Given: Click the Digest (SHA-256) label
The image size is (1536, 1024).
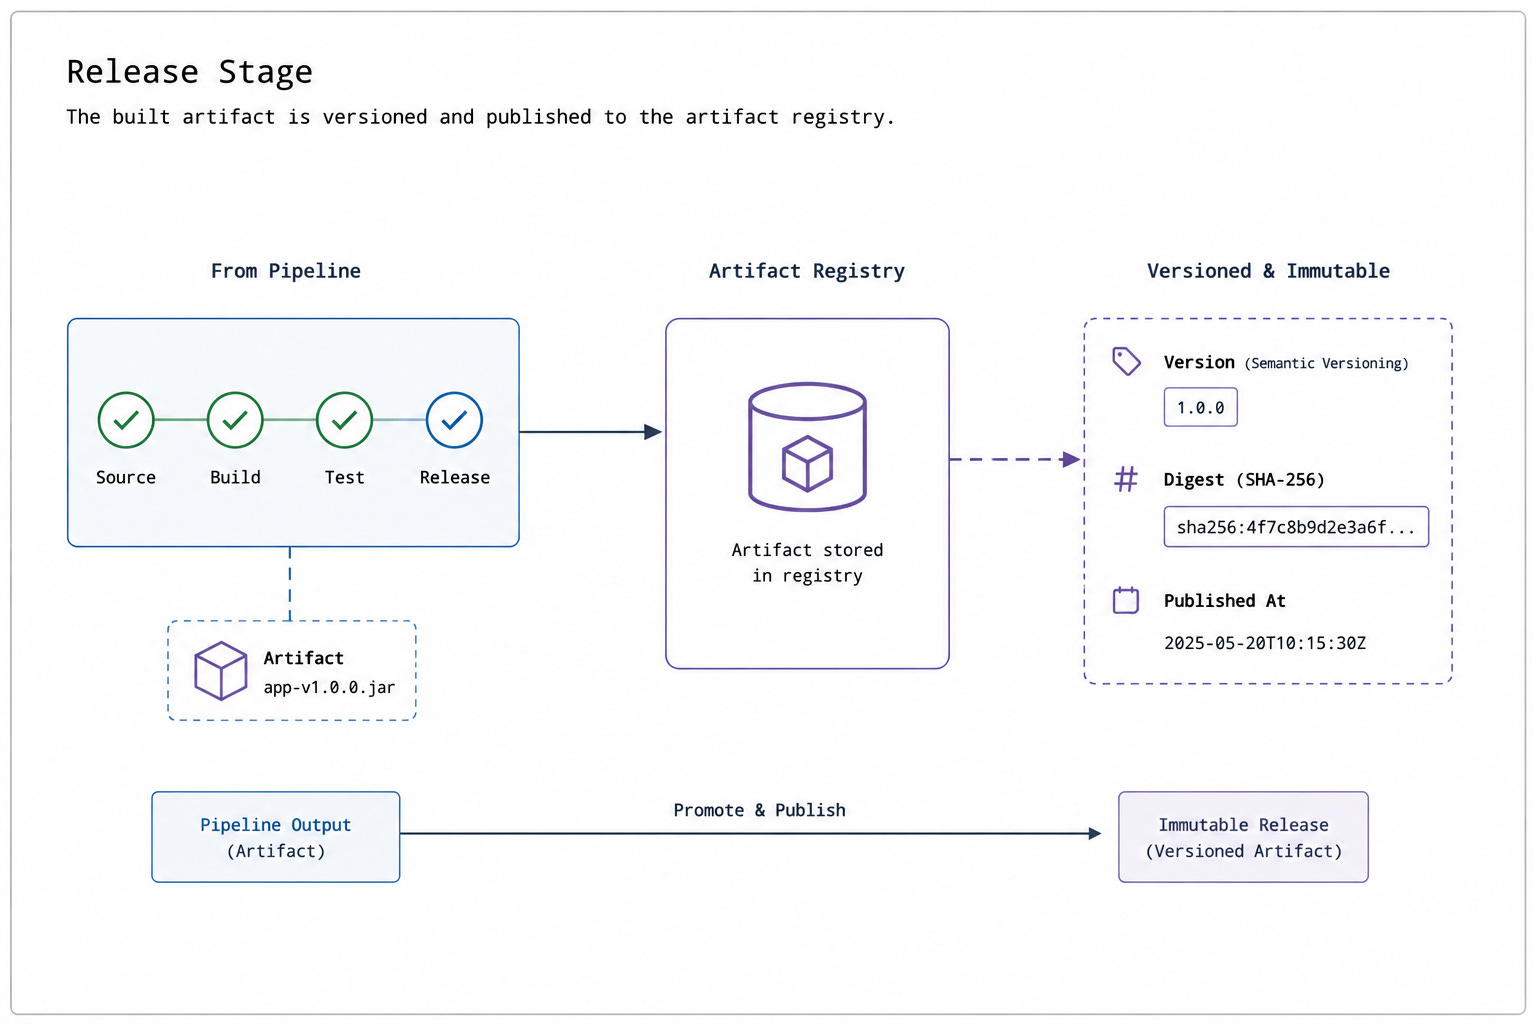Looking at the screenshot, I should coord(1244,480).
